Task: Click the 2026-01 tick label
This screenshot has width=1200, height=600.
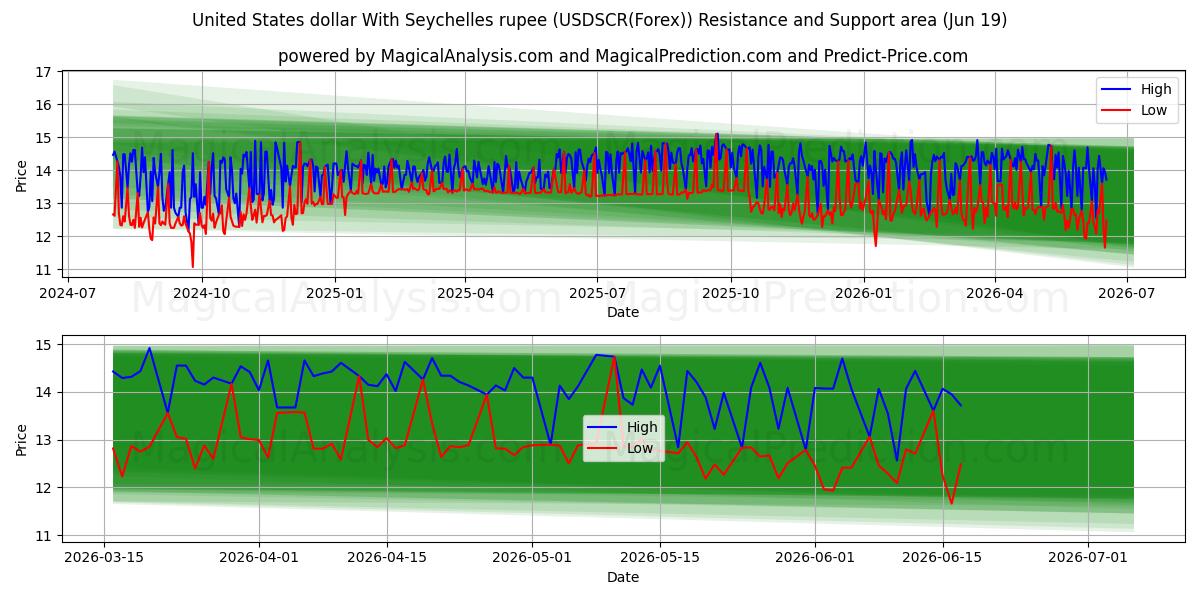Action: [863, 293]
